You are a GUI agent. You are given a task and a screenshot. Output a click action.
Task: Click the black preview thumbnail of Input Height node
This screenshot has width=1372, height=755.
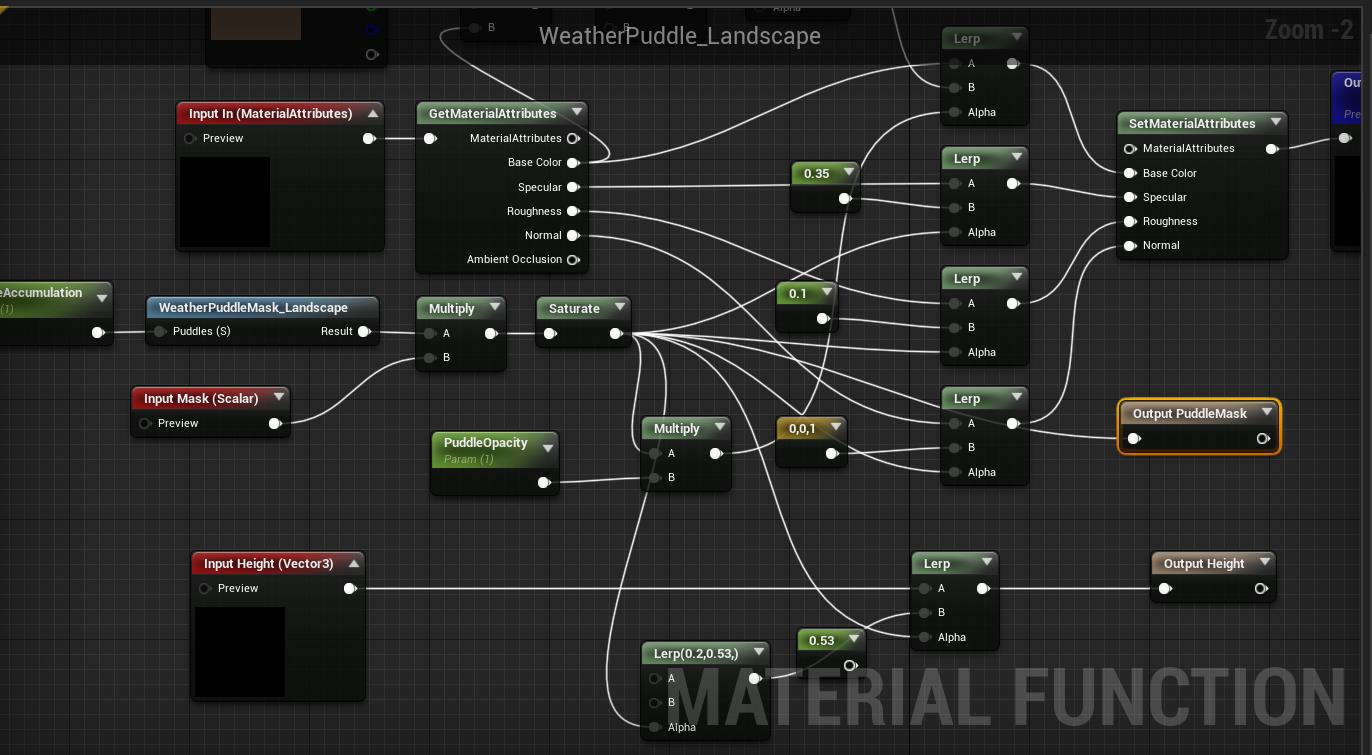[240, 651]
